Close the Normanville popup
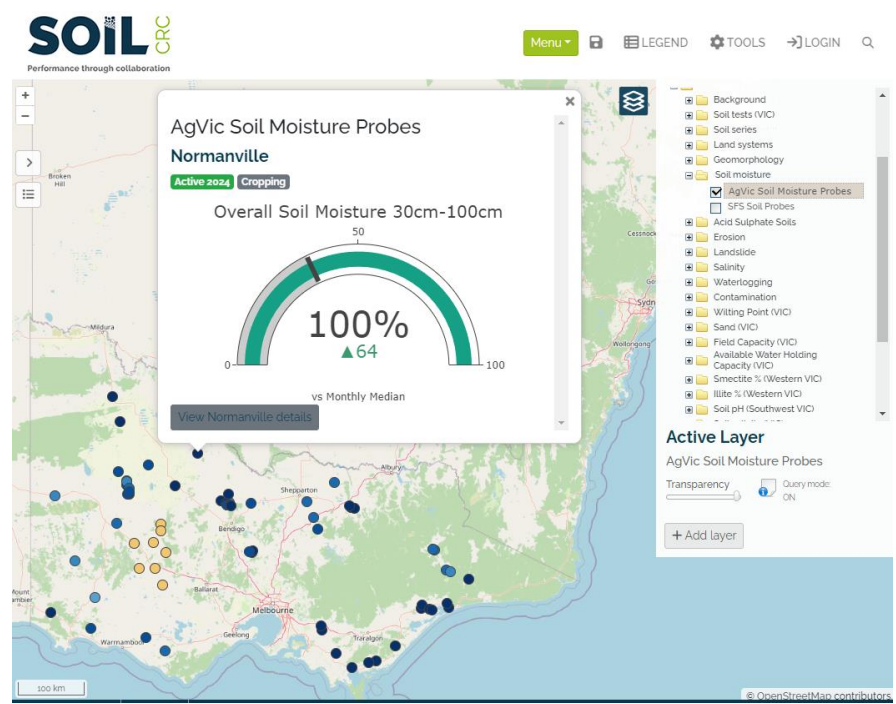 570,101
